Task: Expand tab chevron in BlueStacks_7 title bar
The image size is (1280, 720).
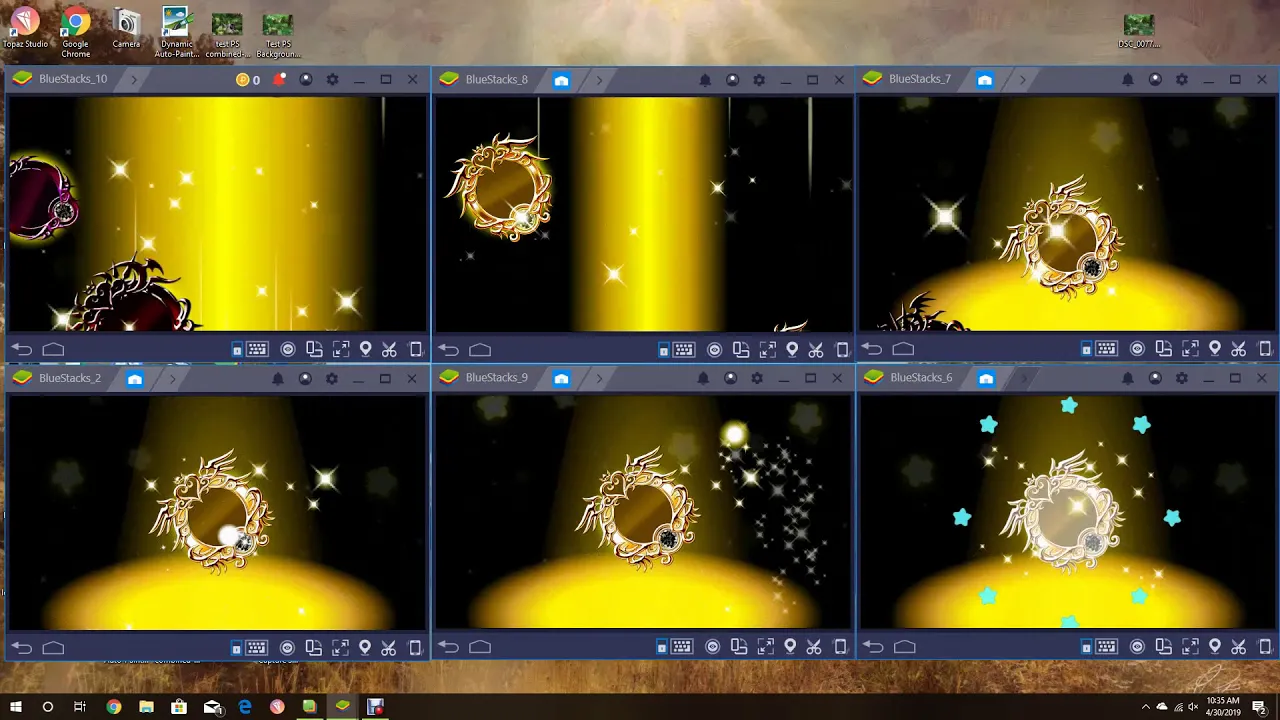Action: [x=1022, y=80]
